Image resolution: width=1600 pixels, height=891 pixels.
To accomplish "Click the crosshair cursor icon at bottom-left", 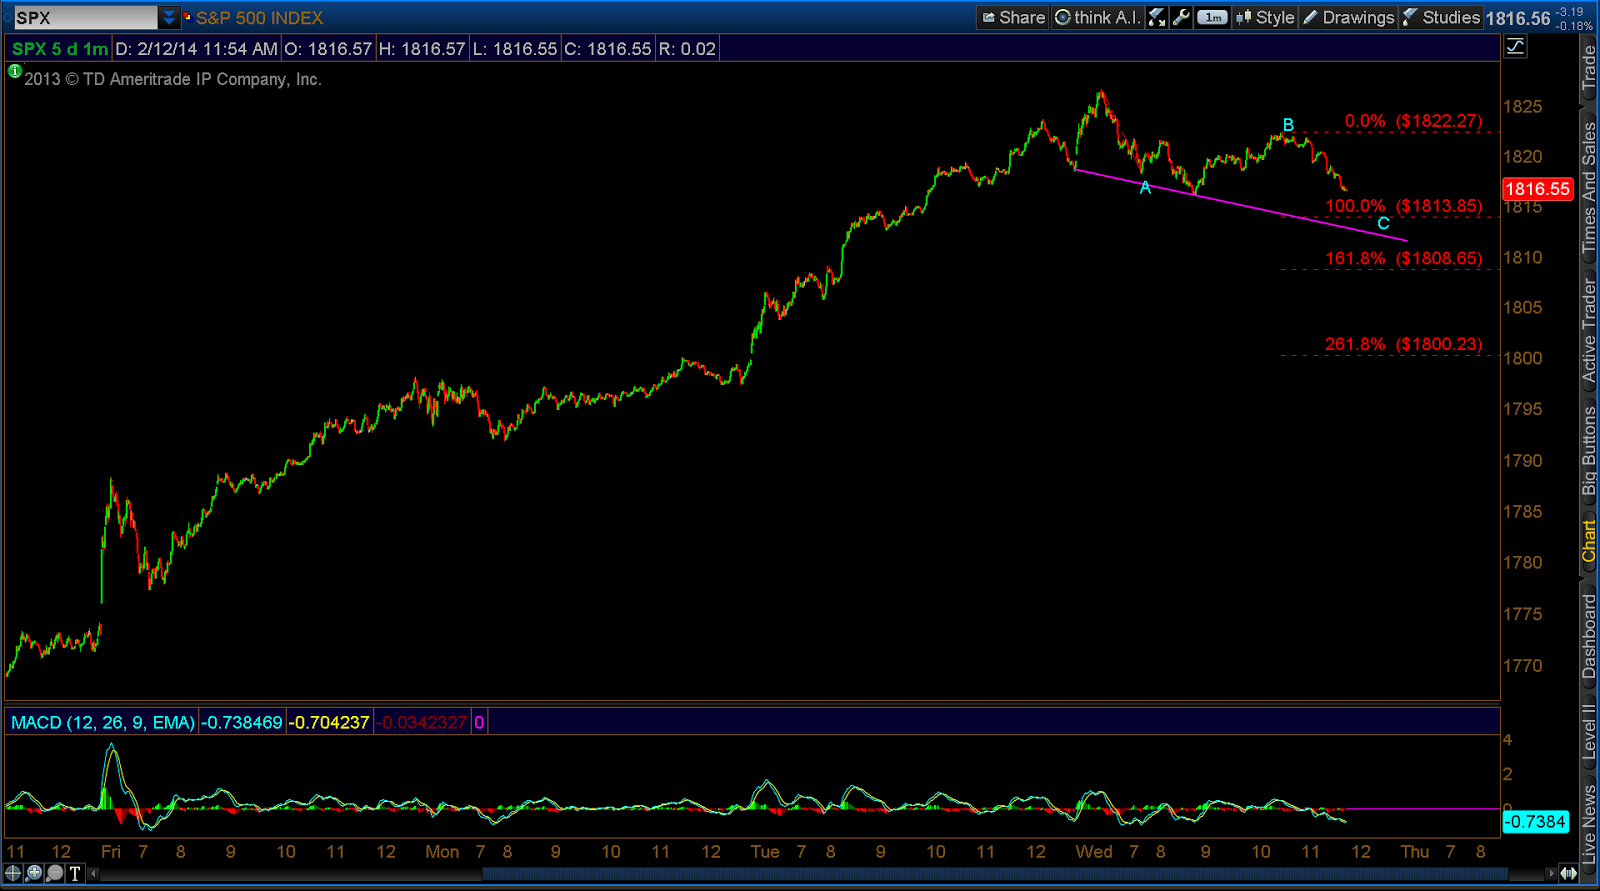I will [13, 873].
